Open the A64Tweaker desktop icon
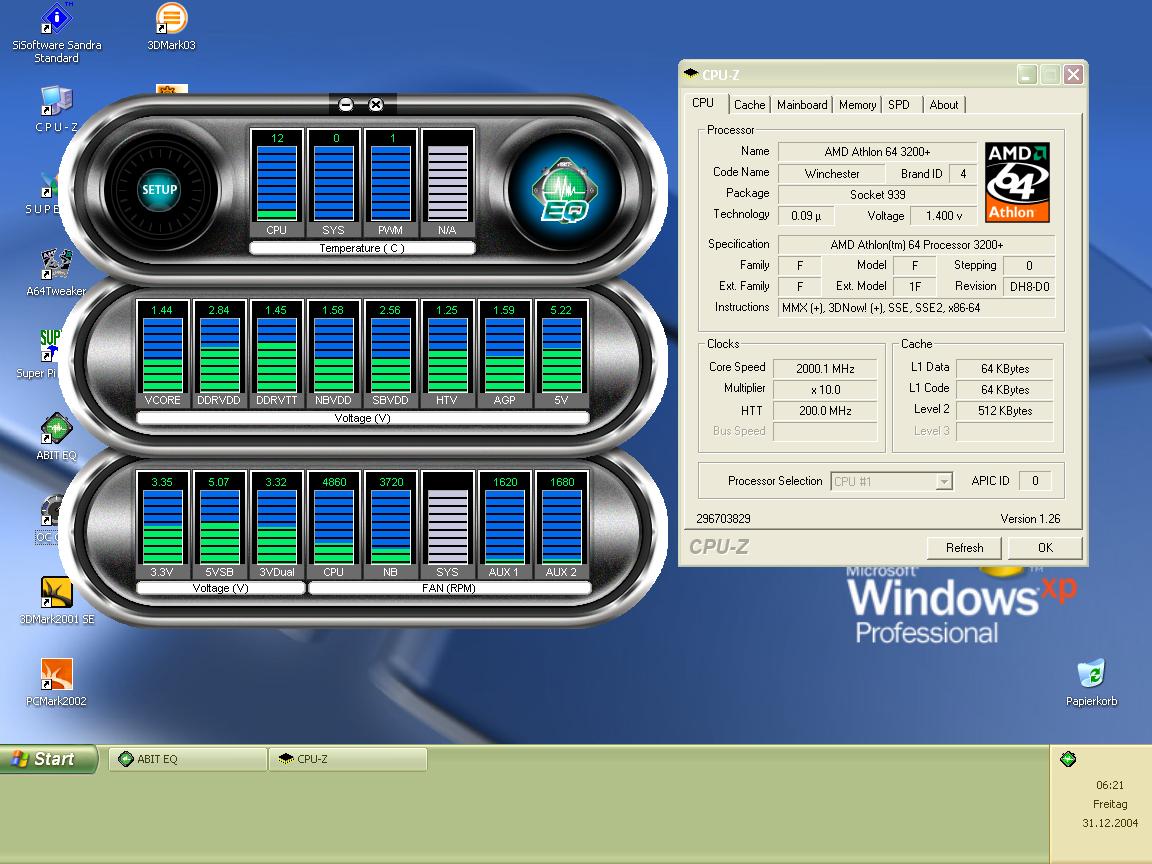Image resolution: width=1152 pixels, height=864 pixels. coord(56,265)
